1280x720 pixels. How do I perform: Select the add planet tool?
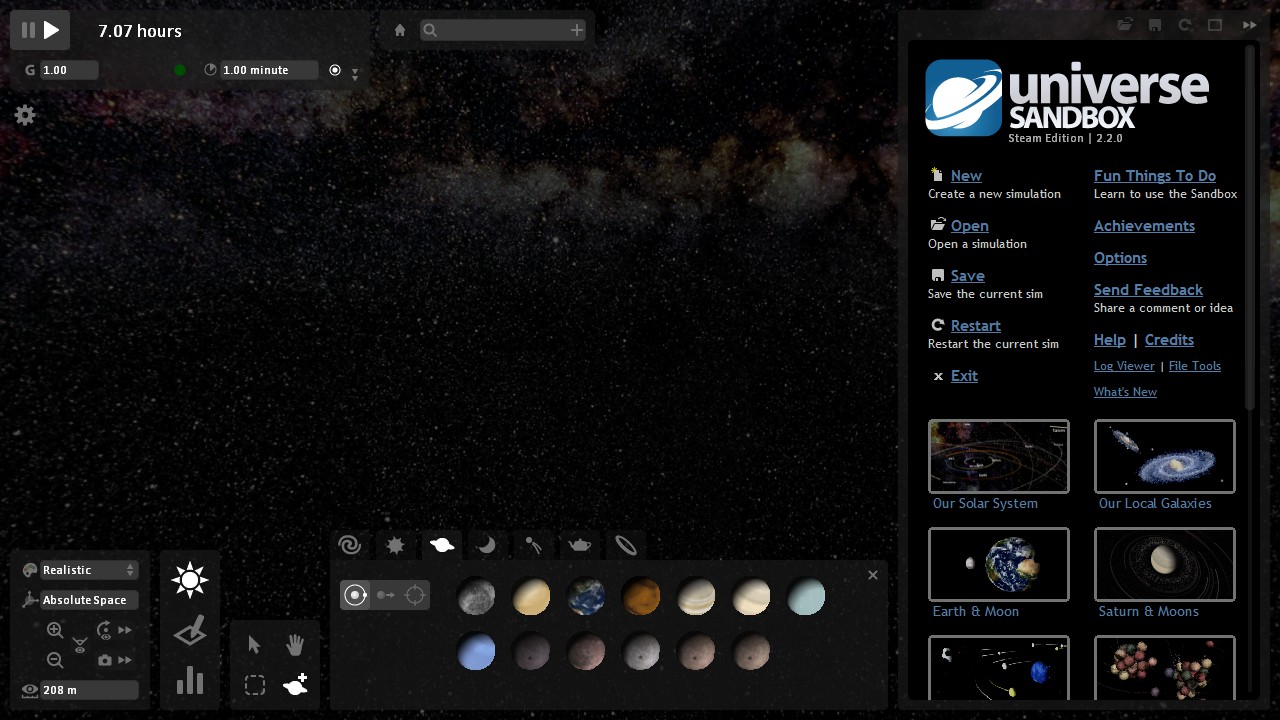click(x=295, y=685)
